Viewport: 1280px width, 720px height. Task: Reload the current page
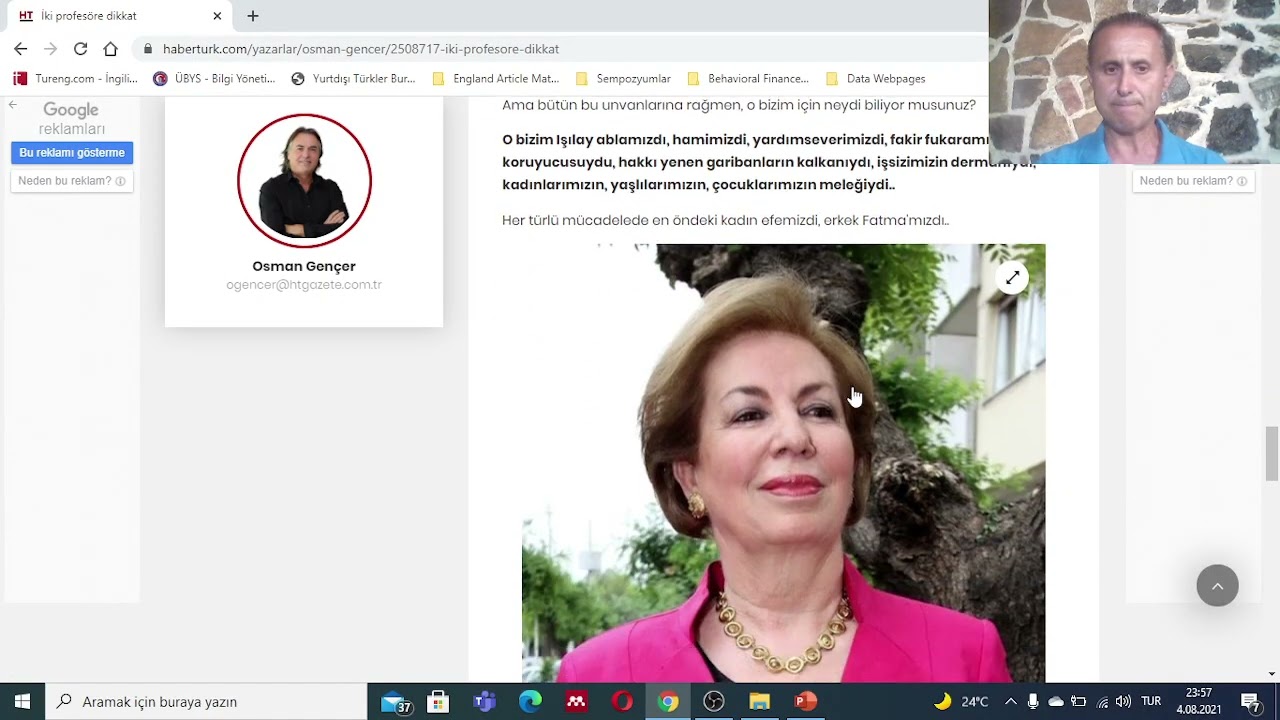click(x=81, y=48)
